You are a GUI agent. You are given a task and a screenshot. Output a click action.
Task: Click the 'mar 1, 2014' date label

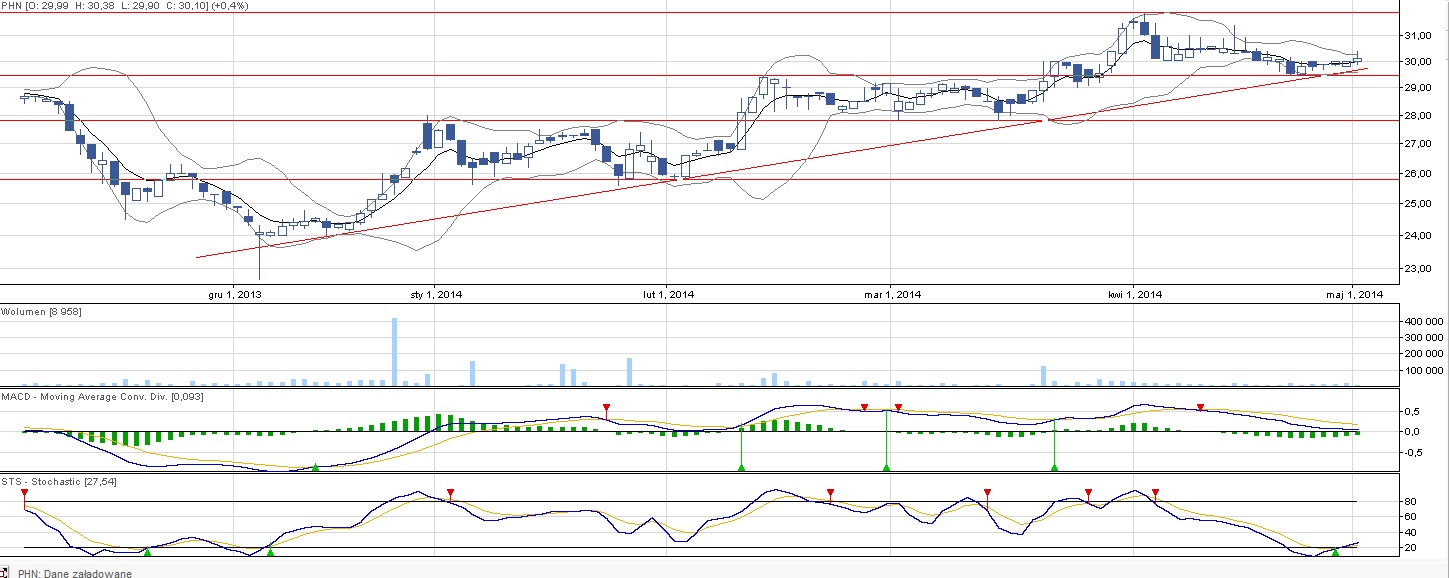point(893,294)
